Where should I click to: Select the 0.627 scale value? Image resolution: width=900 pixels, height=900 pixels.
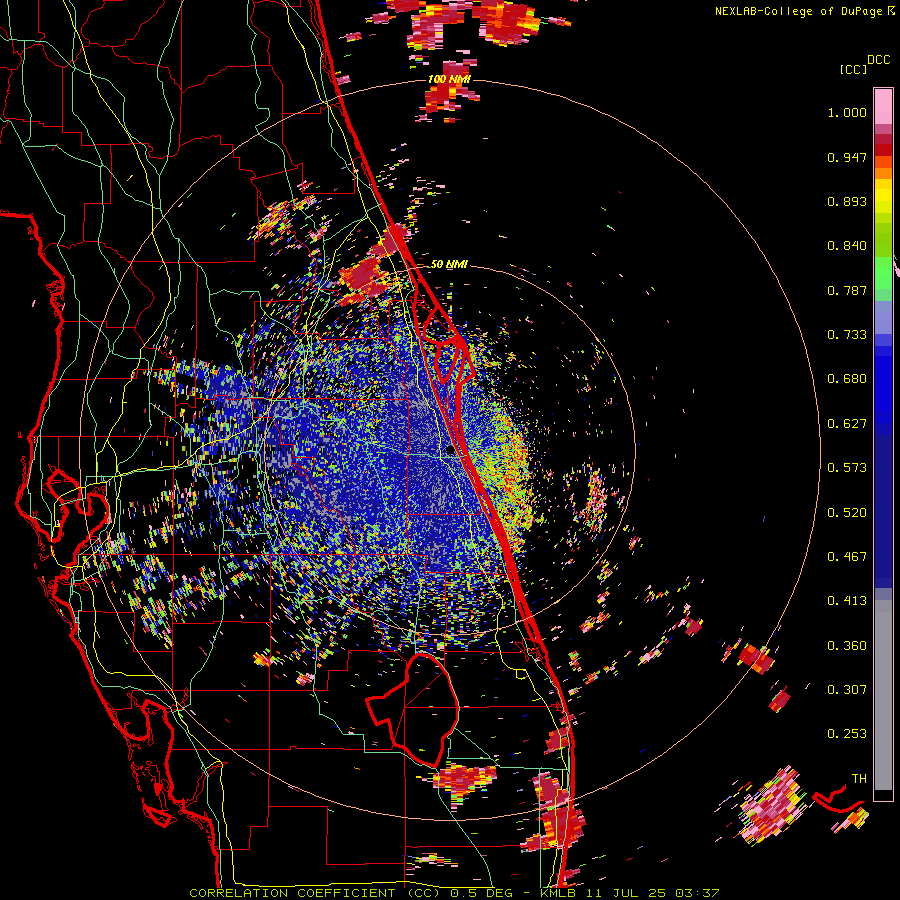(847, 424)
